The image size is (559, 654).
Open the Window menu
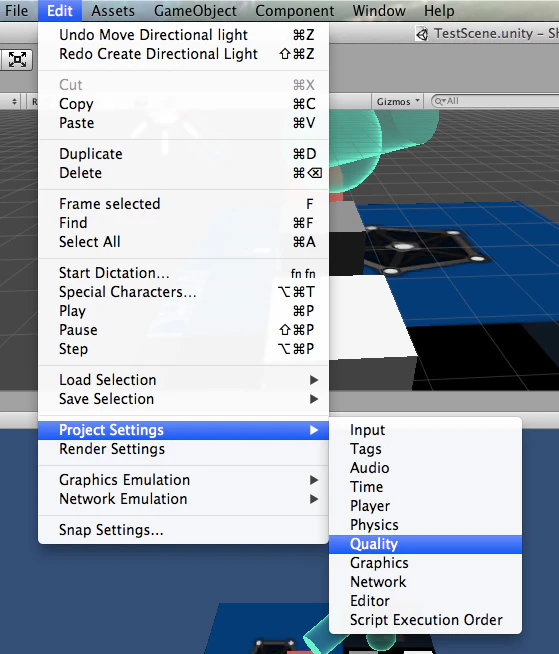[379, 10]
